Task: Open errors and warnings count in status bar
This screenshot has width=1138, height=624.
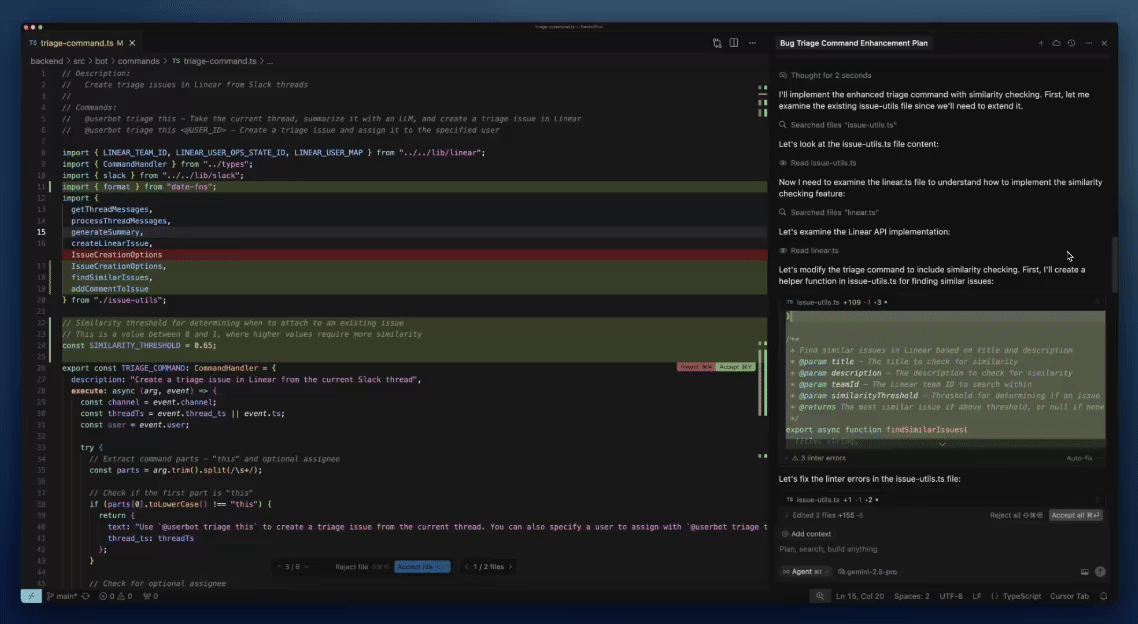Action: [x=115, y=596]
